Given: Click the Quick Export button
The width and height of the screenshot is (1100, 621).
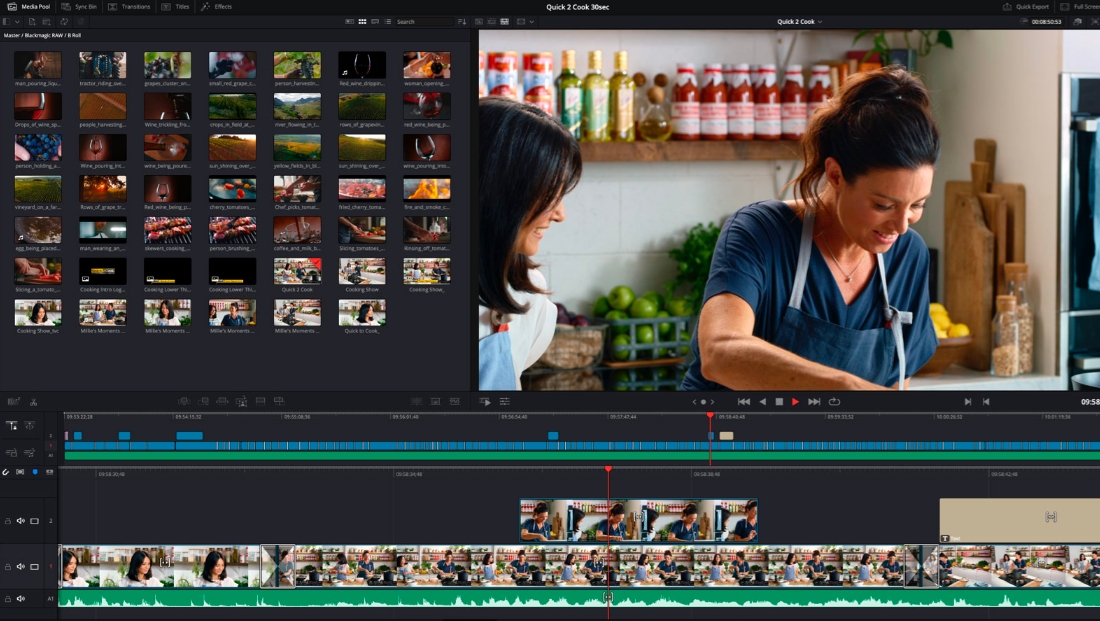Looking at the screenshot, I should tap(1026, 6).
